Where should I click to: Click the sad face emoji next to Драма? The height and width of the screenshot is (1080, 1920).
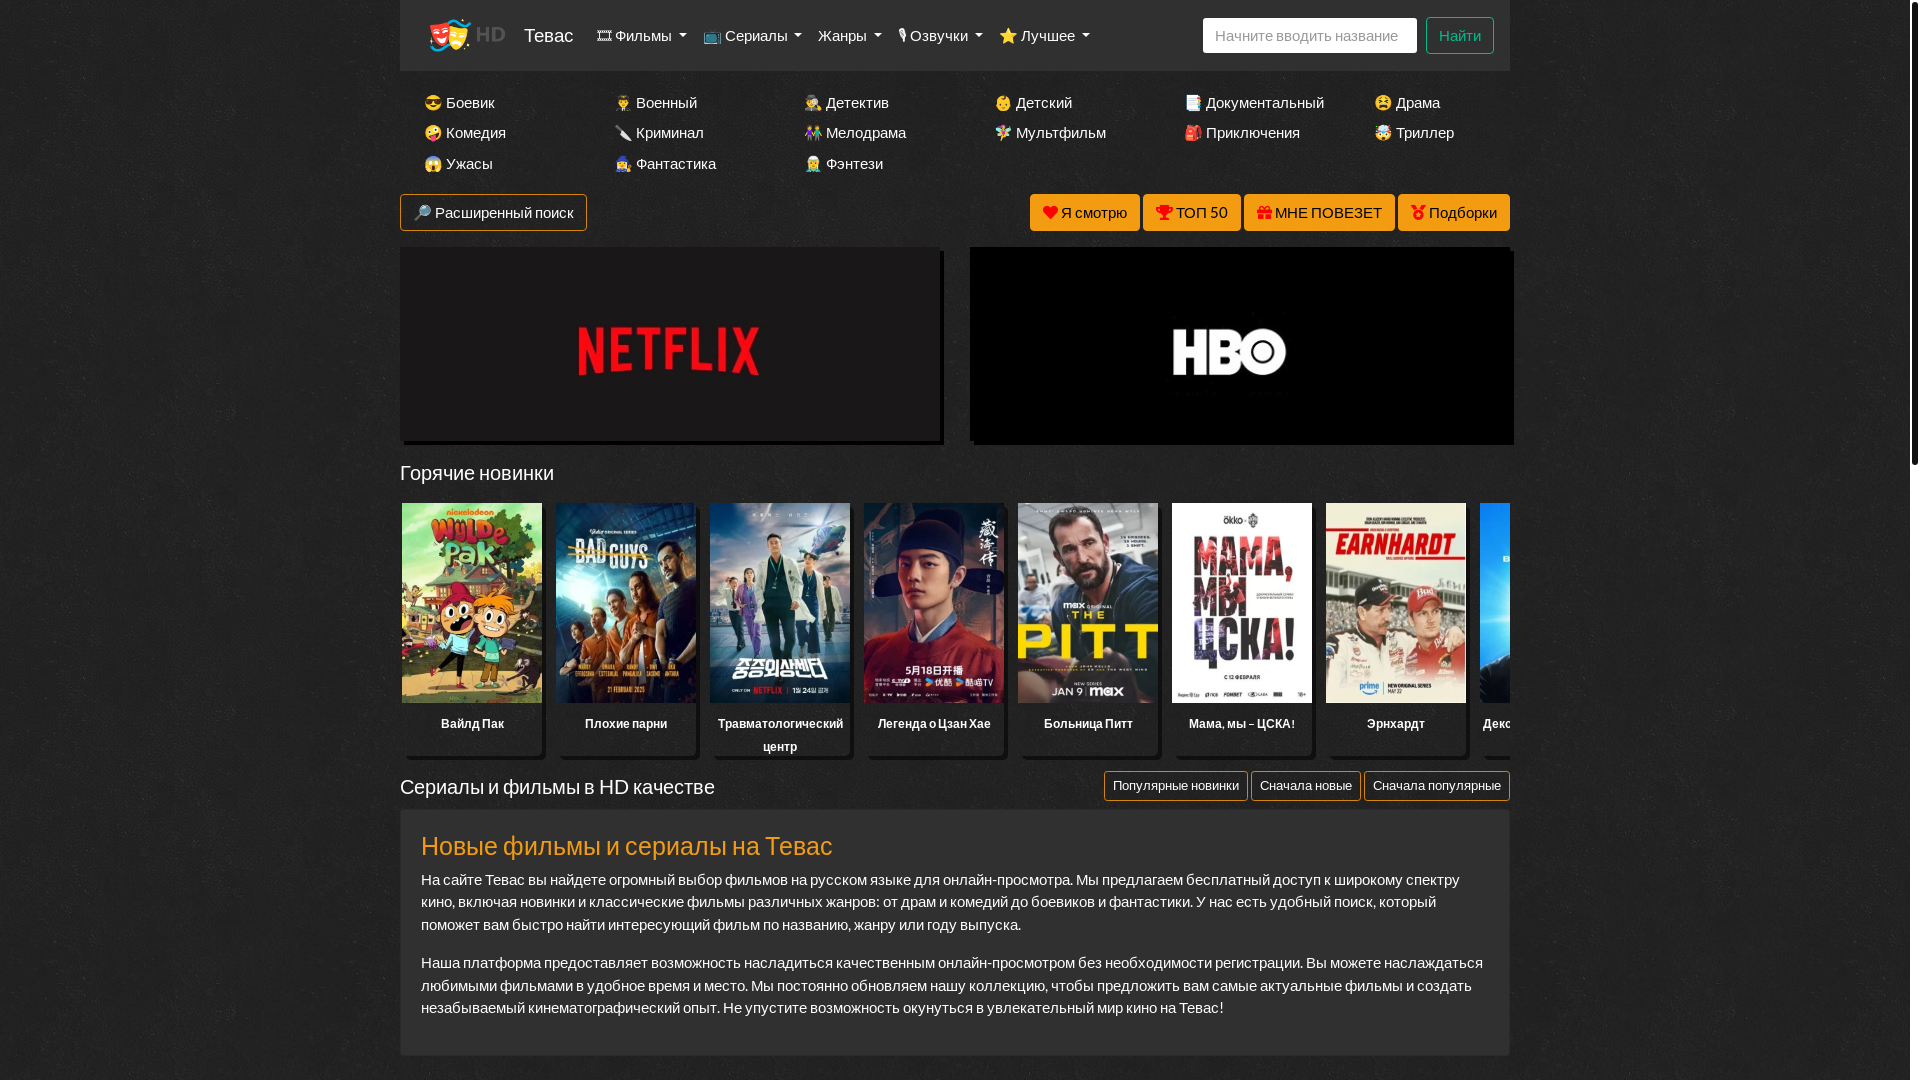(x=1383, y=103)
